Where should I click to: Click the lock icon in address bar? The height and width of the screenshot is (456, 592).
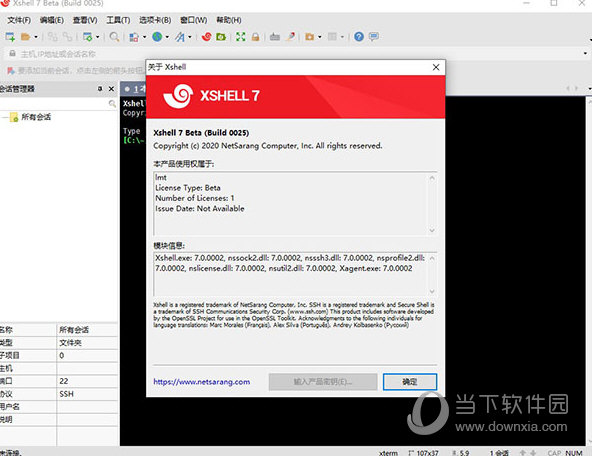(12, 54)
